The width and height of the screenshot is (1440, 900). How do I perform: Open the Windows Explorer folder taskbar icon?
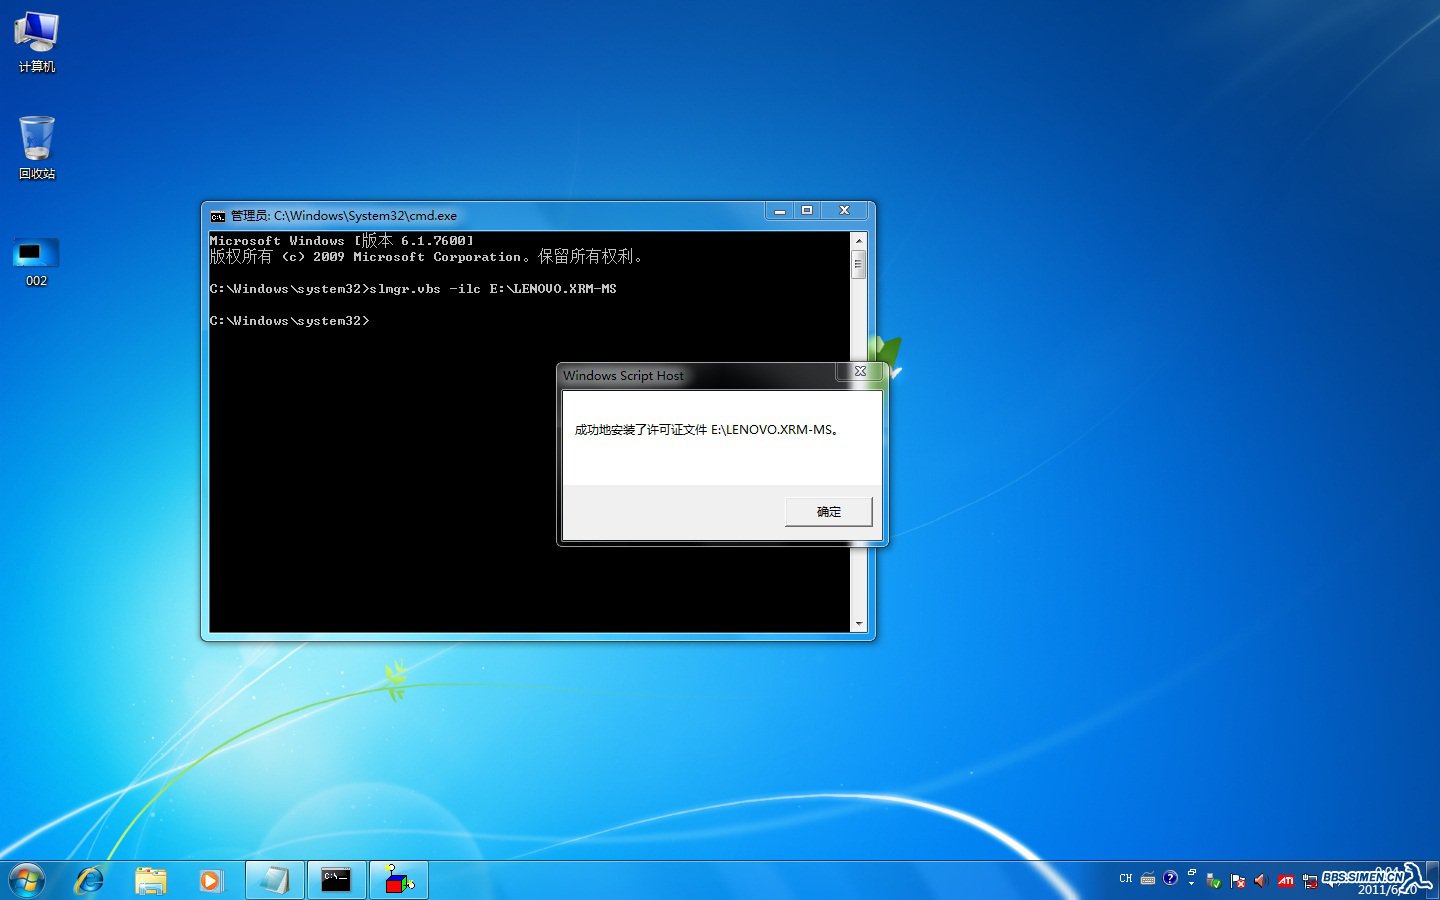point(150,880)
